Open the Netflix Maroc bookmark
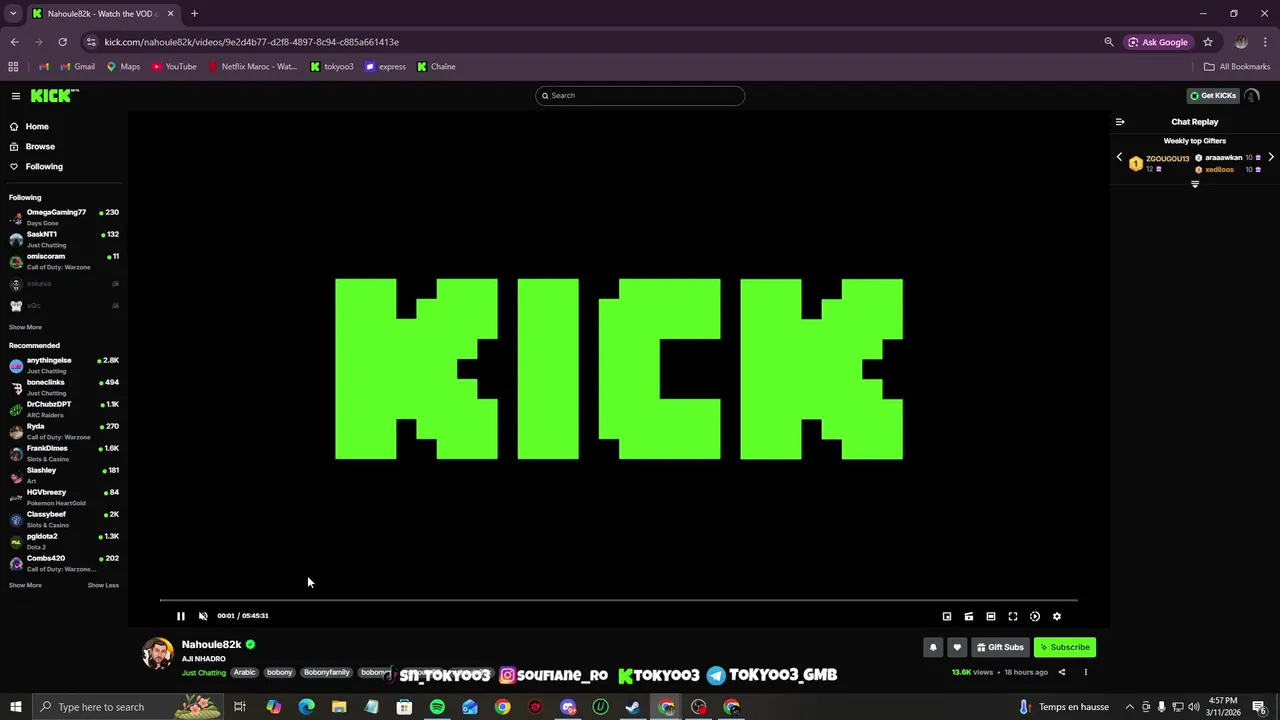Image resolution: width=1280 pixels, height=720 pixels. [x=252, y=67]
